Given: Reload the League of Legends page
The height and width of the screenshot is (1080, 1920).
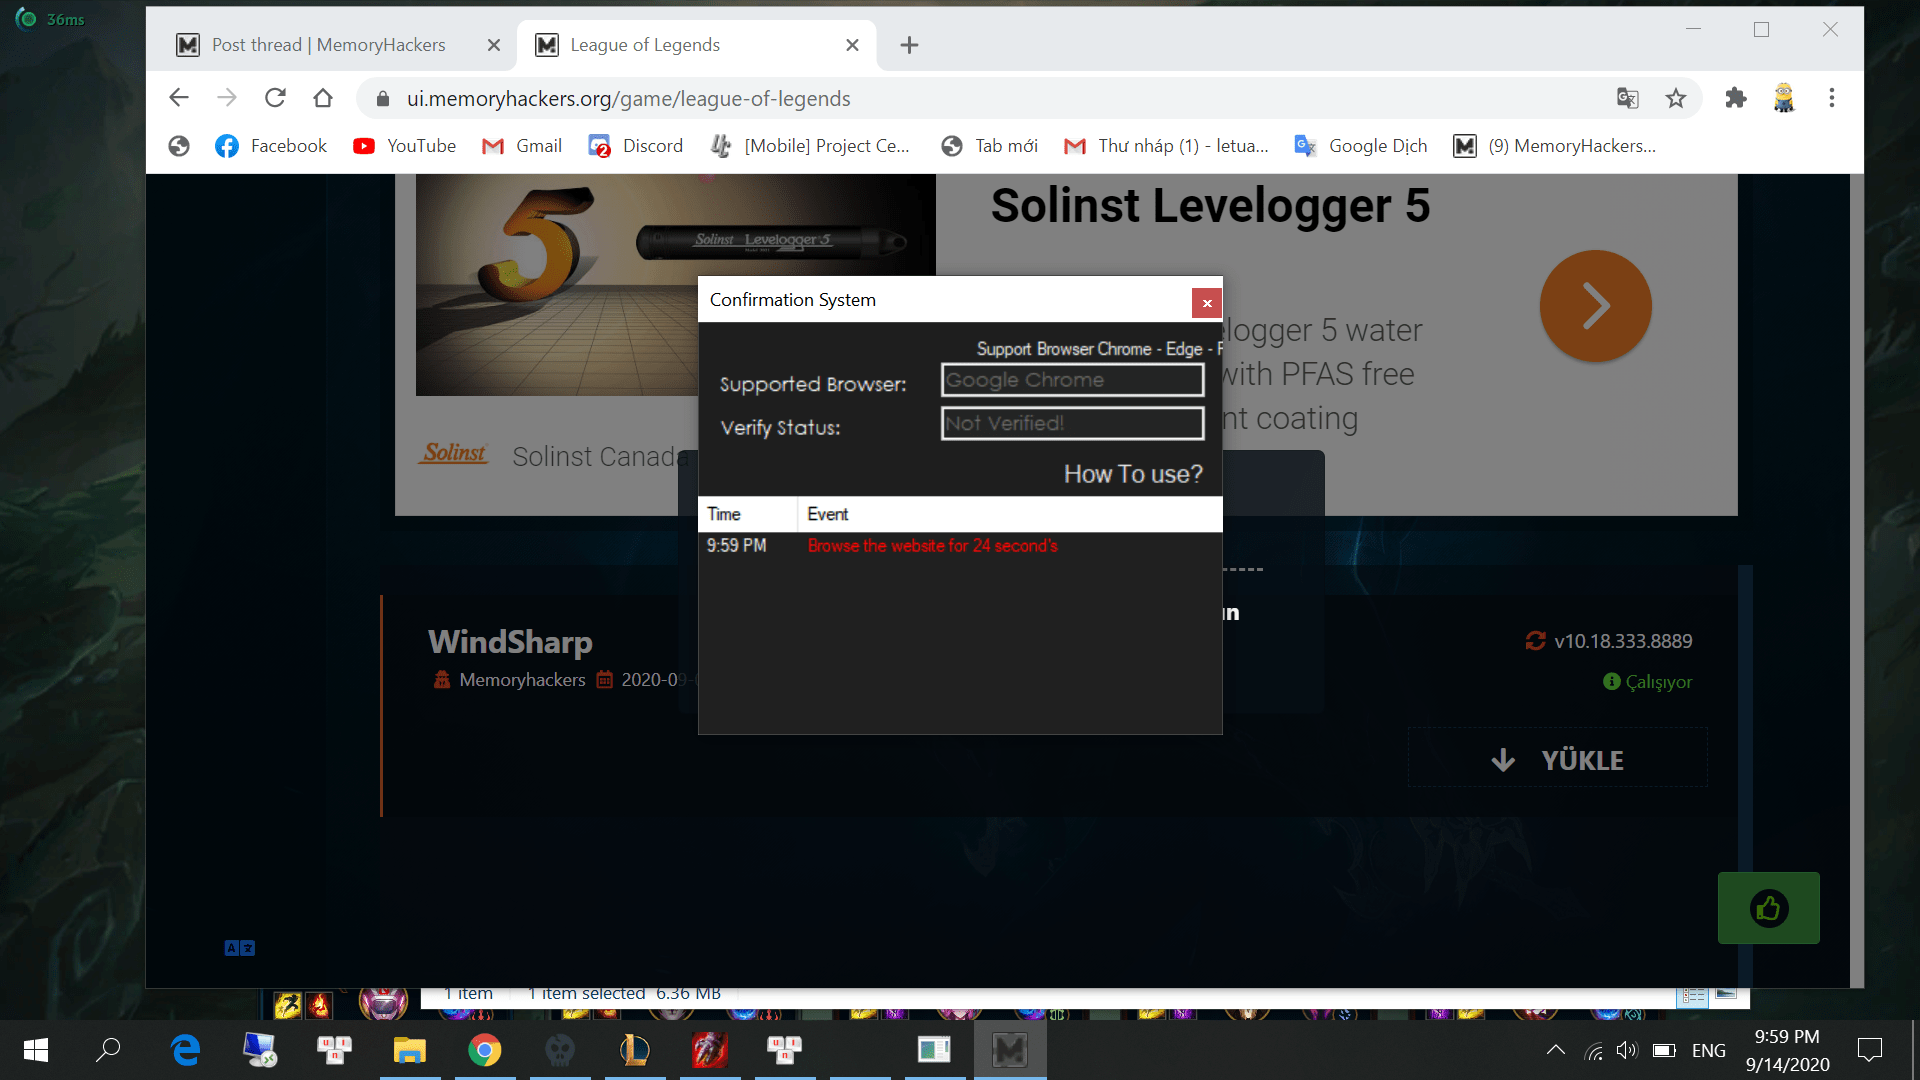Looking at the screenshot, I should point(275,98).
